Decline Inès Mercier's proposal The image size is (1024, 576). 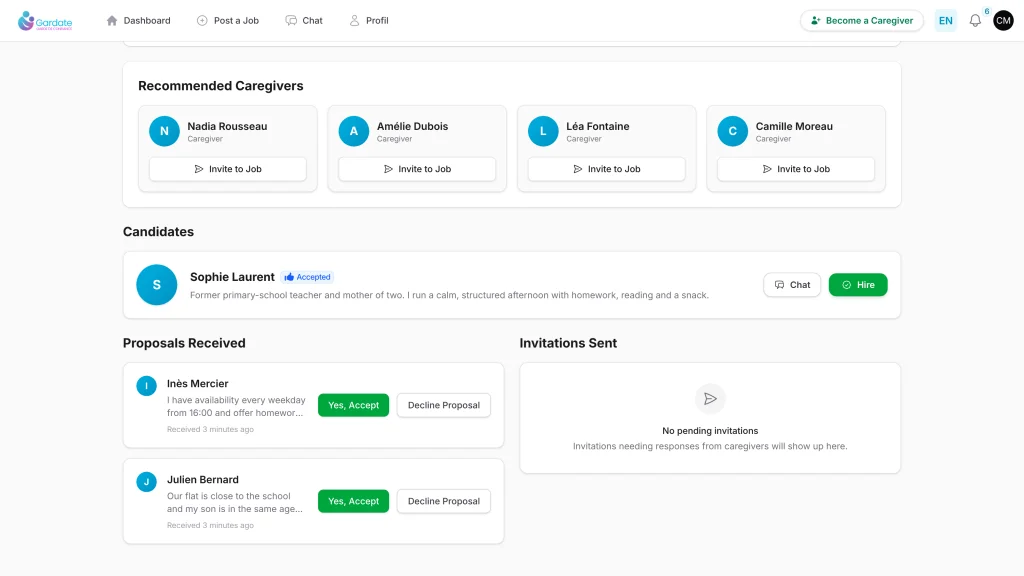[x=444, y=406]
